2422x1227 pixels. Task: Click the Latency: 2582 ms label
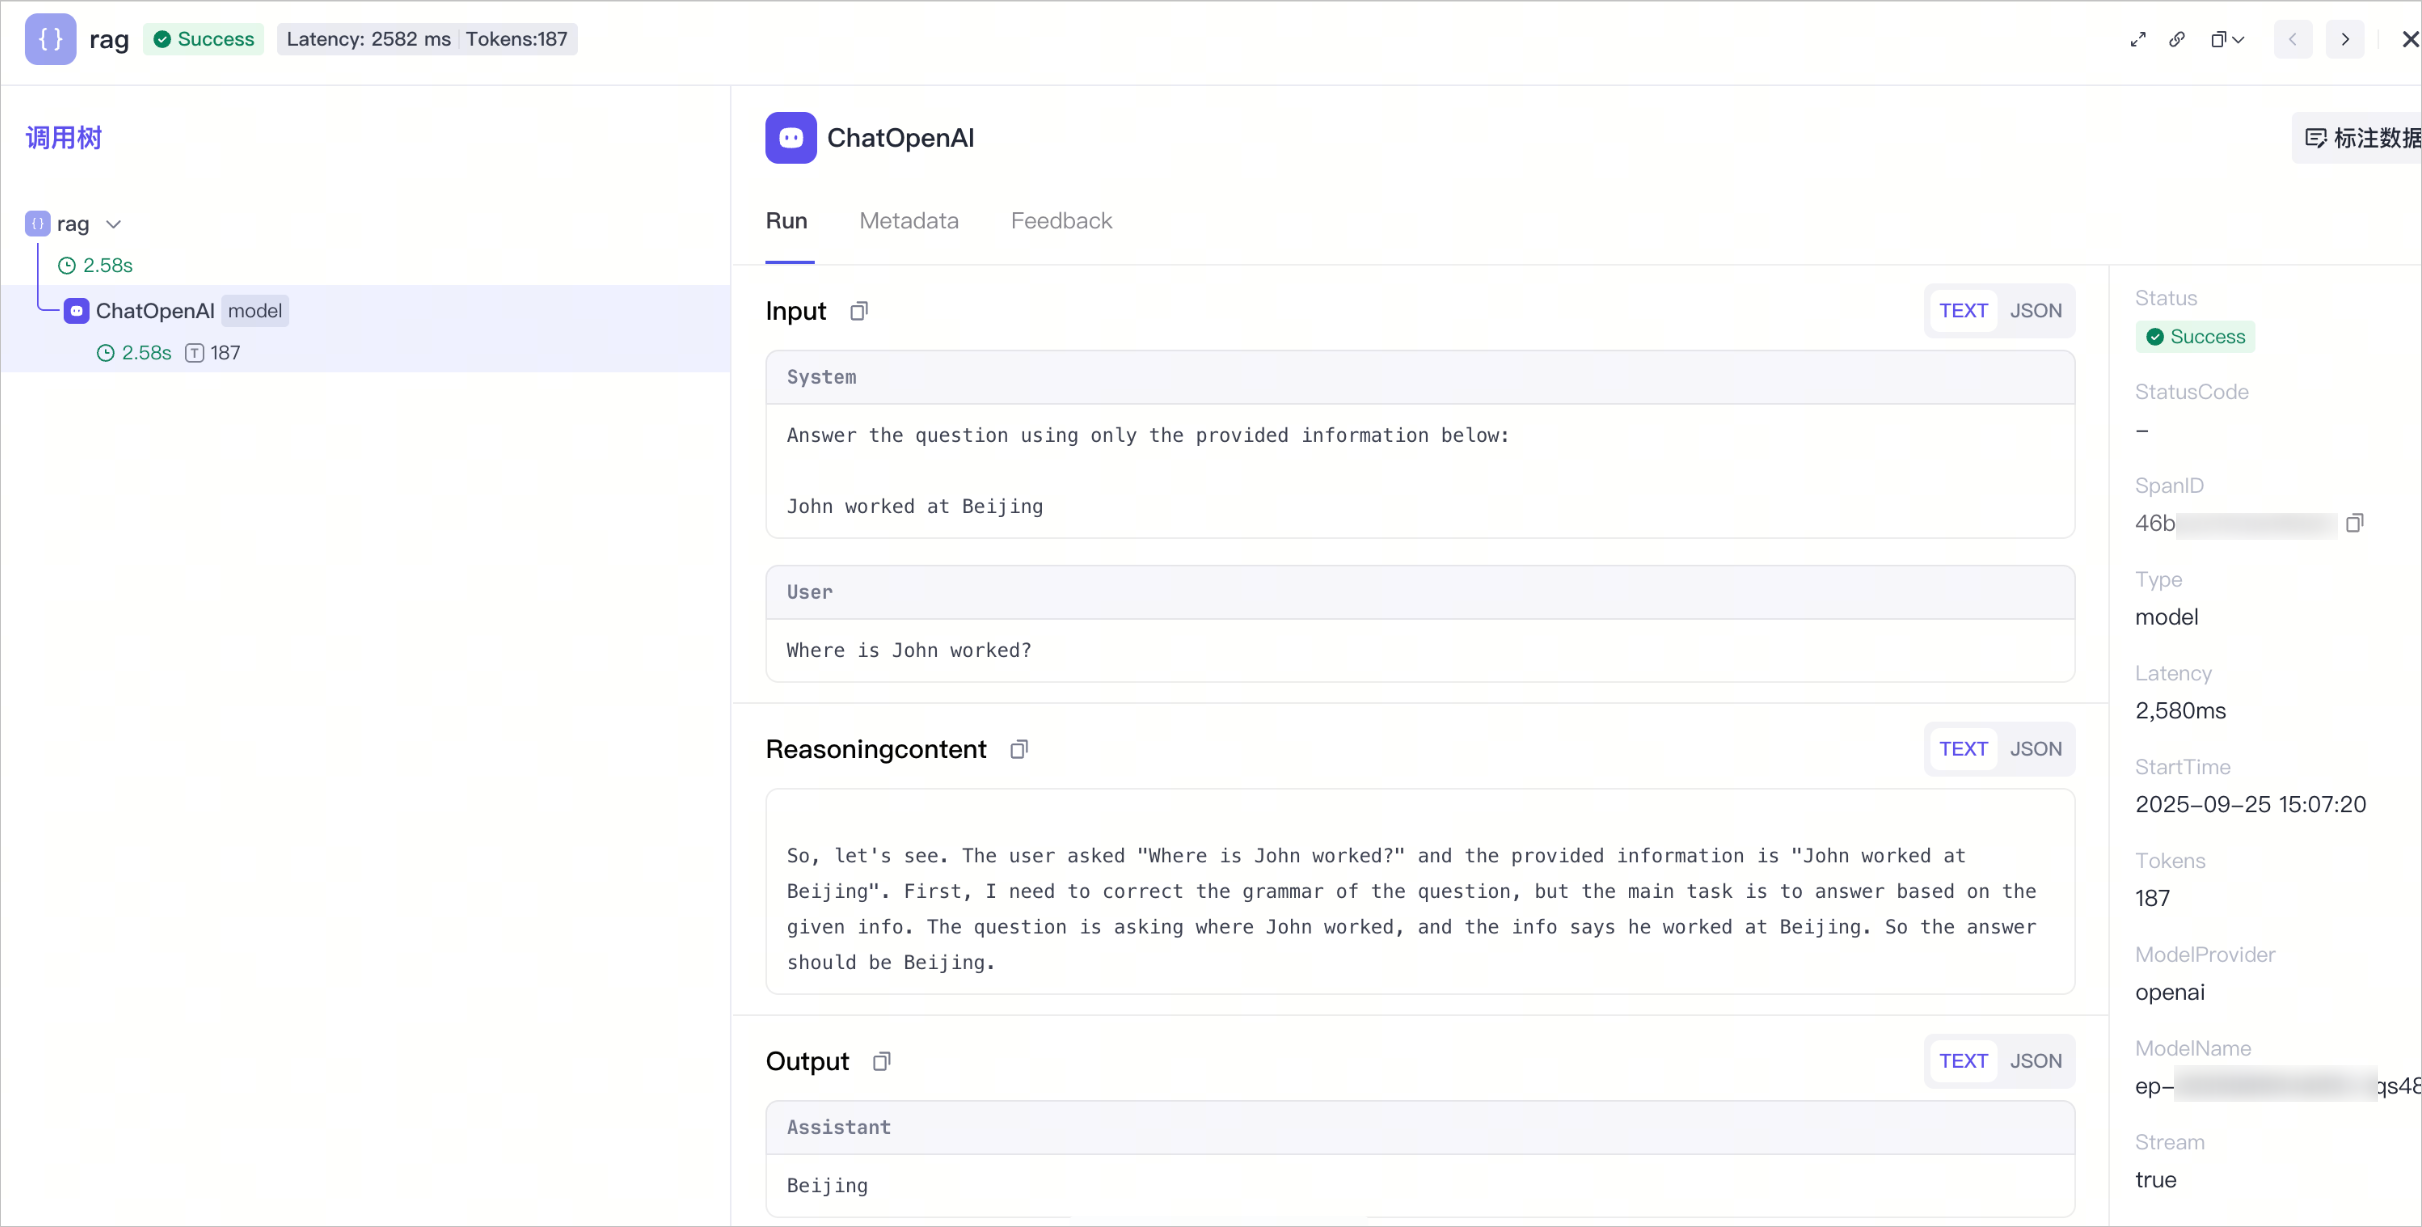tap(368, 39)
